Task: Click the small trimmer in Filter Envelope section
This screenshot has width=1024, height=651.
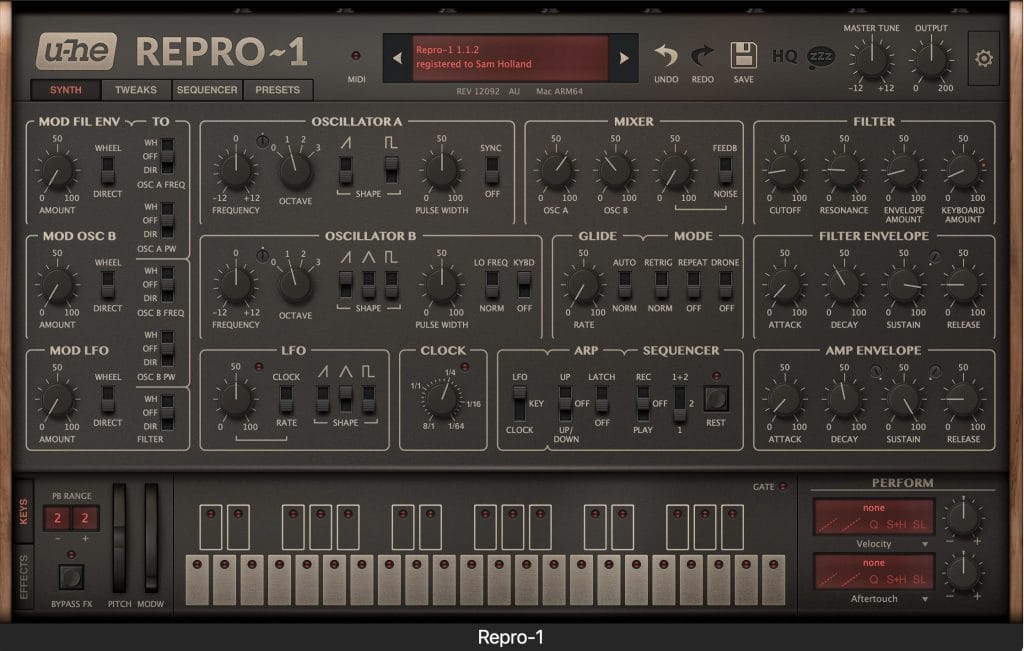Action: pyautogui.click(x=935, y=257)
